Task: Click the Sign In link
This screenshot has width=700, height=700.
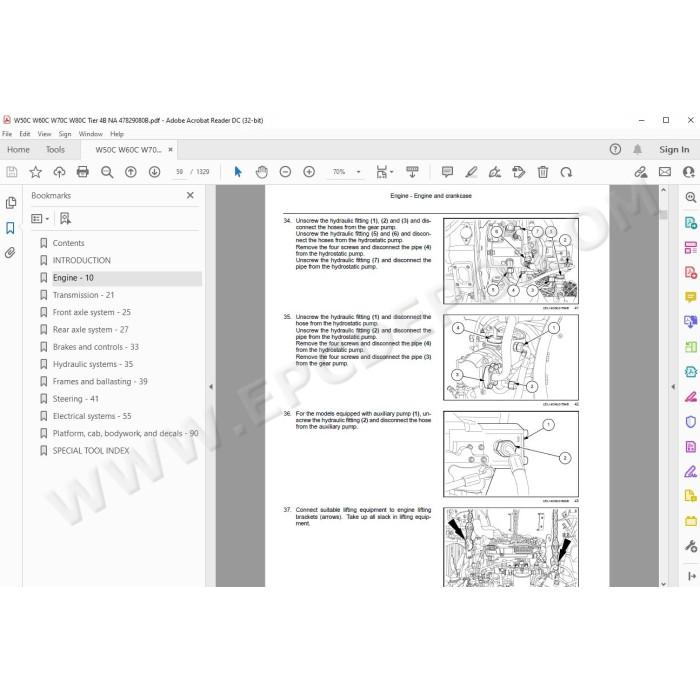Action: pos(674,150)
